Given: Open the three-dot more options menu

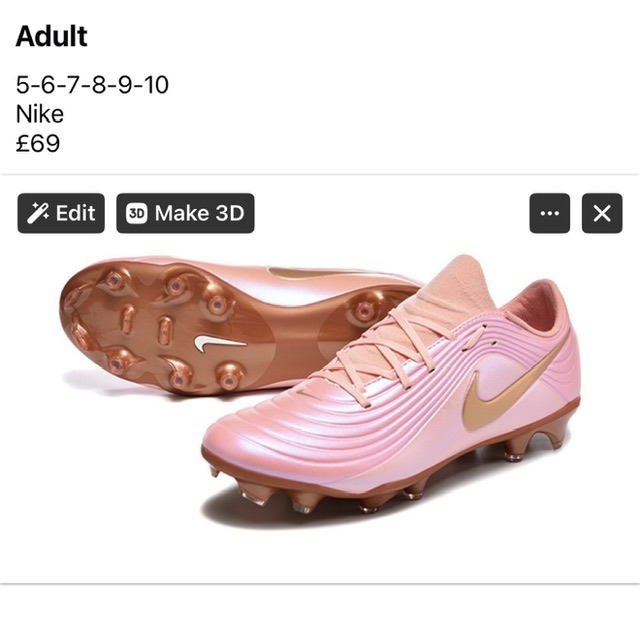Looking at the screenshot, I should [549, 213].
